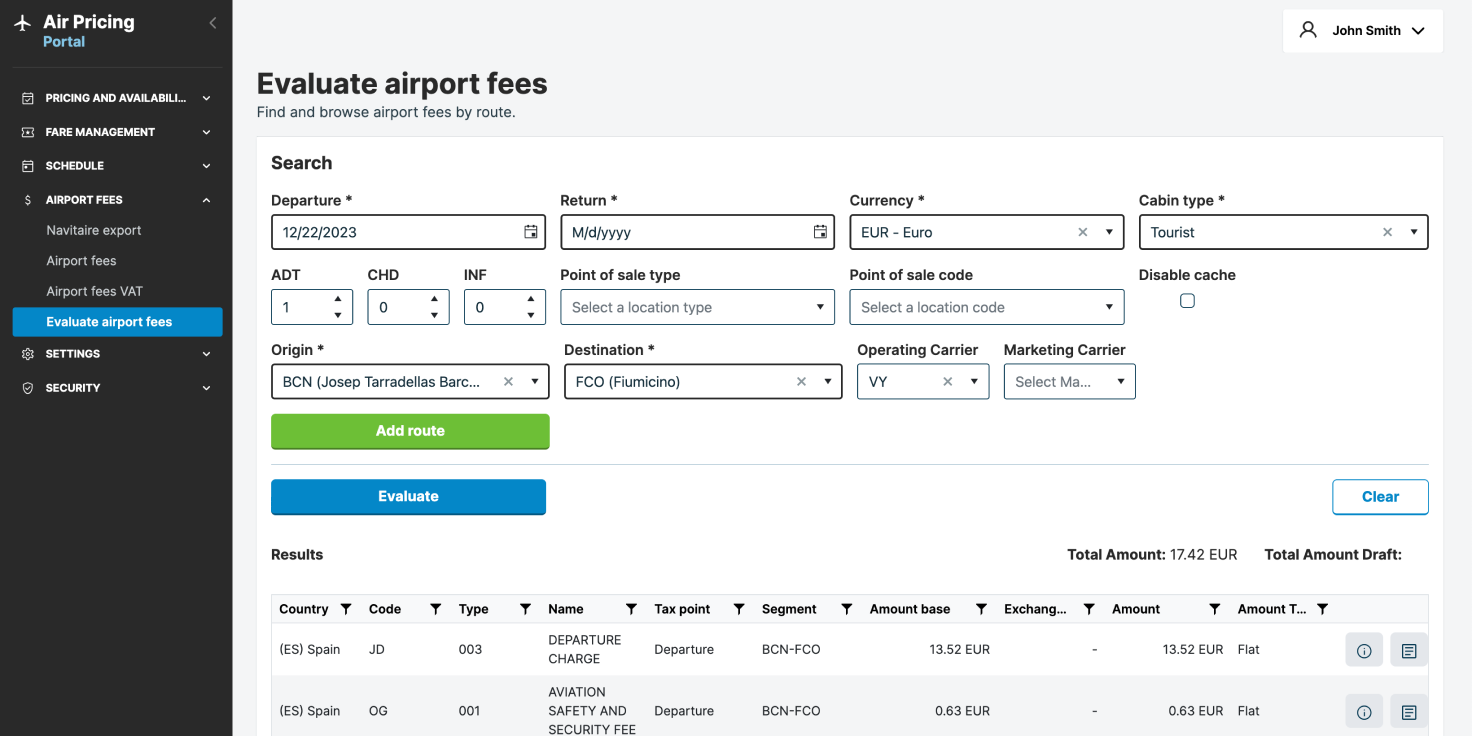Open Airport fees VAT in sidebar
The height and width of the screenshot is (736, 1472).
[95, 291]
